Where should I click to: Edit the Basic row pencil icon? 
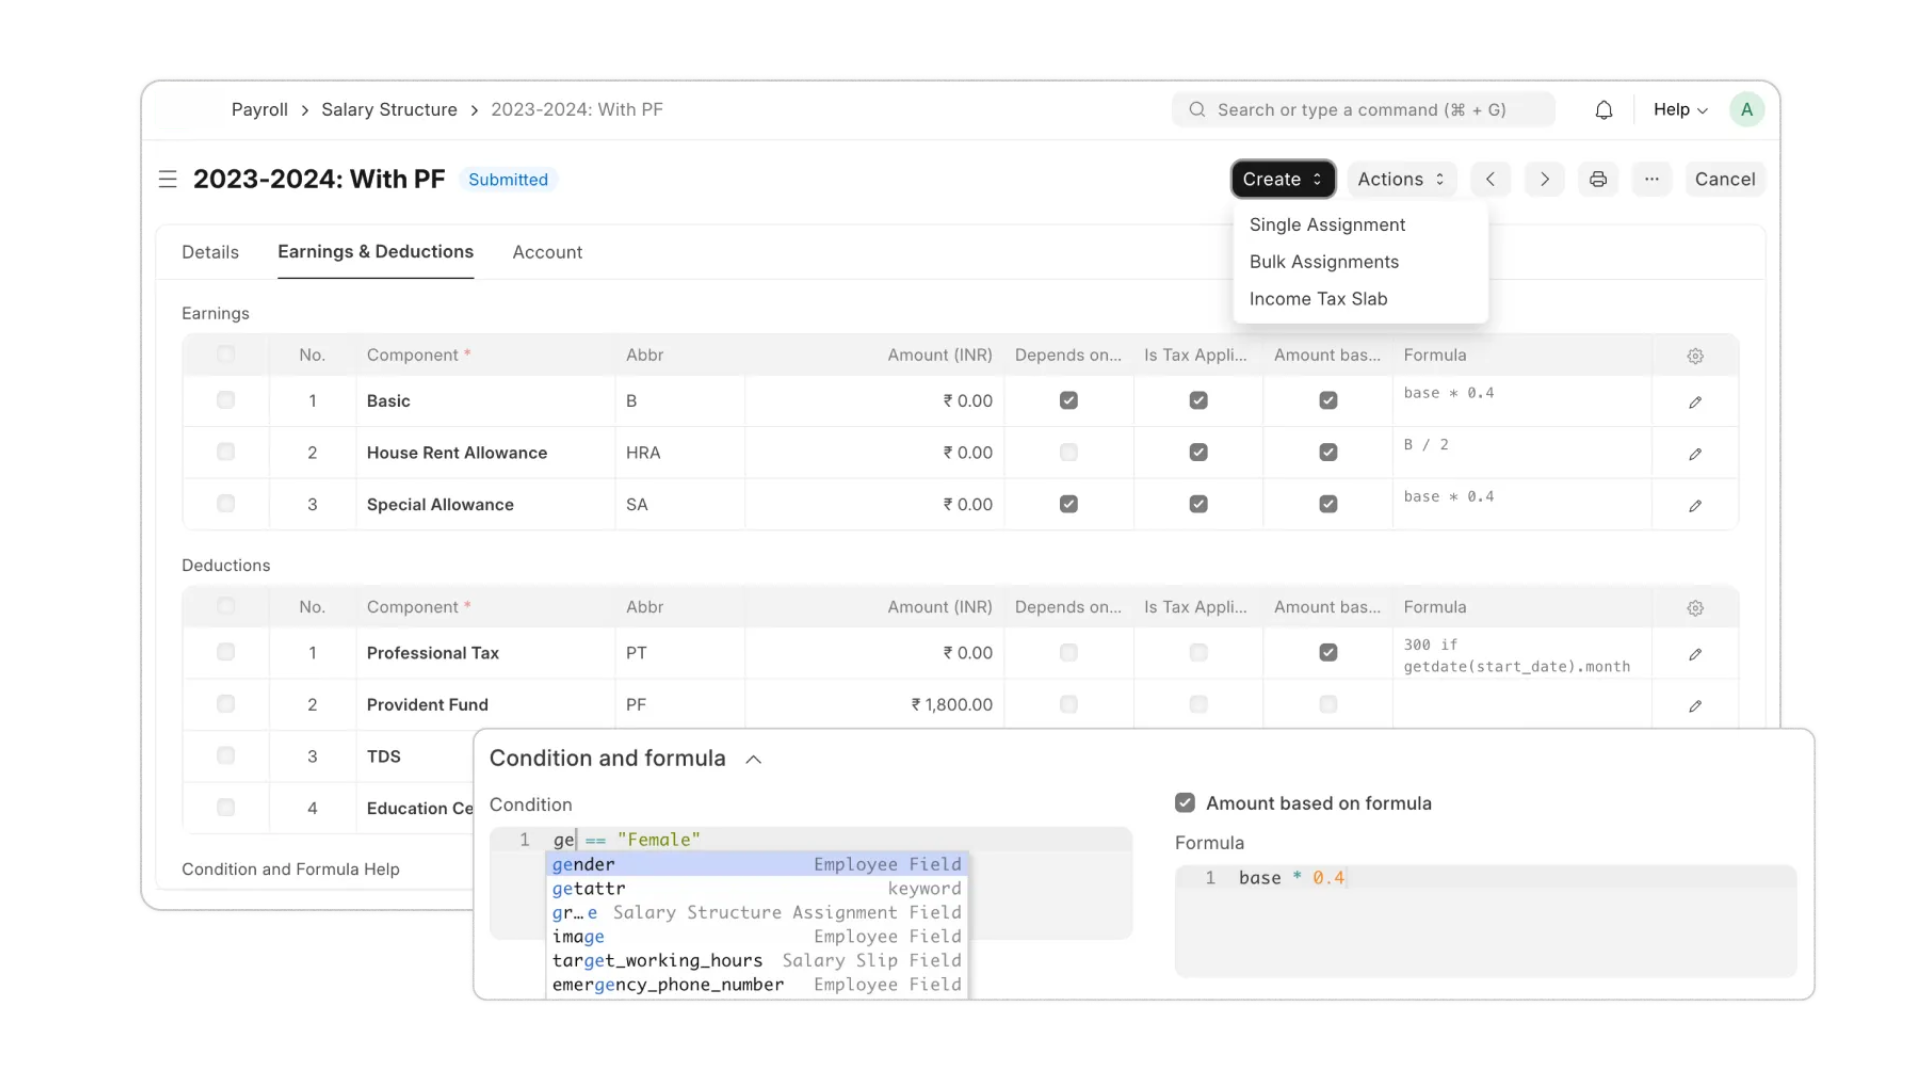tap(1695, 402)
